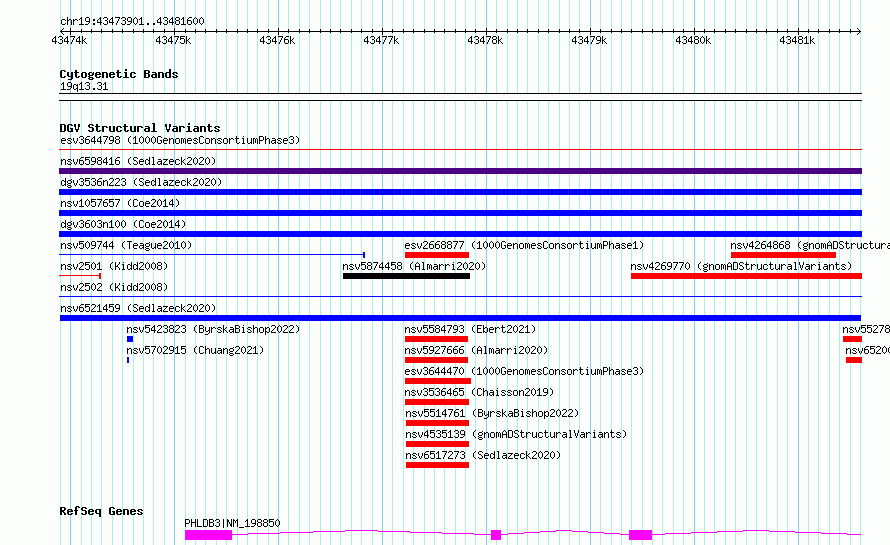
Task: Click the short red line of nsv2501
Action: coord(80,275)
